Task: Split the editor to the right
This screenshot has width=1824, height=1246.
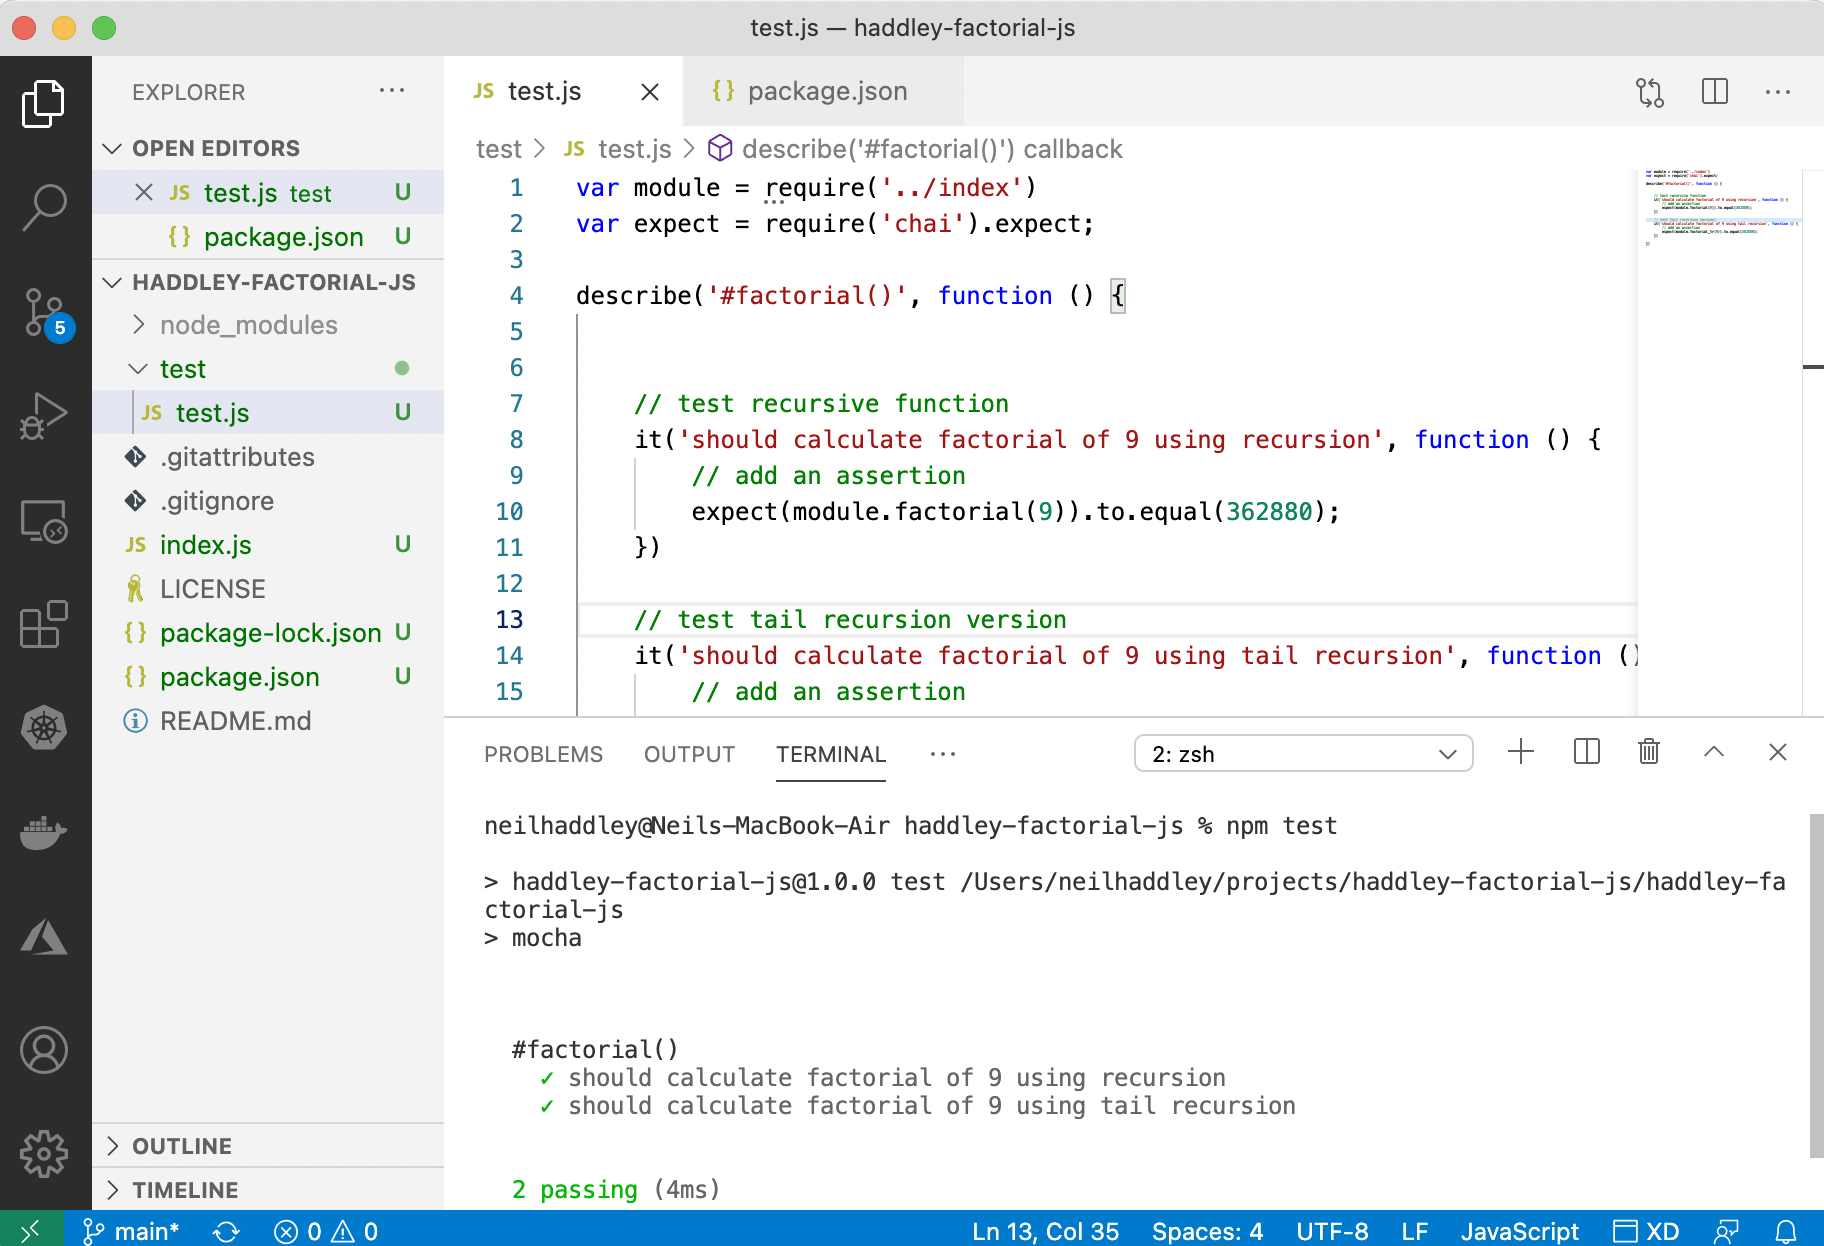Action: pos(1714,92)
